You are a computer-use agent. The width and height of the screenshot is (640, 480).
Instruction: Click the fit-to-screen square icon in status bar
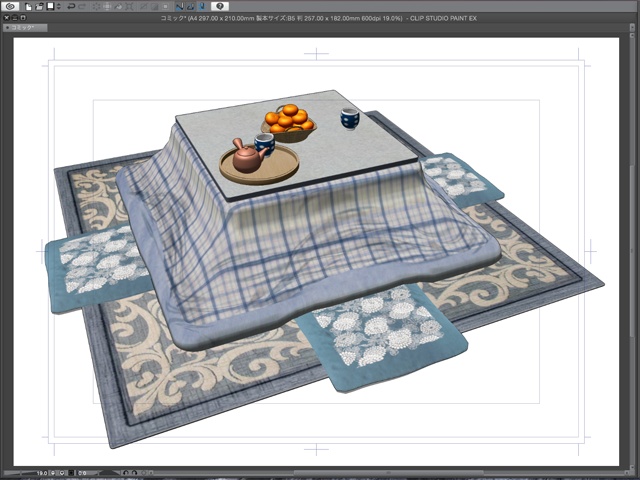pos(71,473)
